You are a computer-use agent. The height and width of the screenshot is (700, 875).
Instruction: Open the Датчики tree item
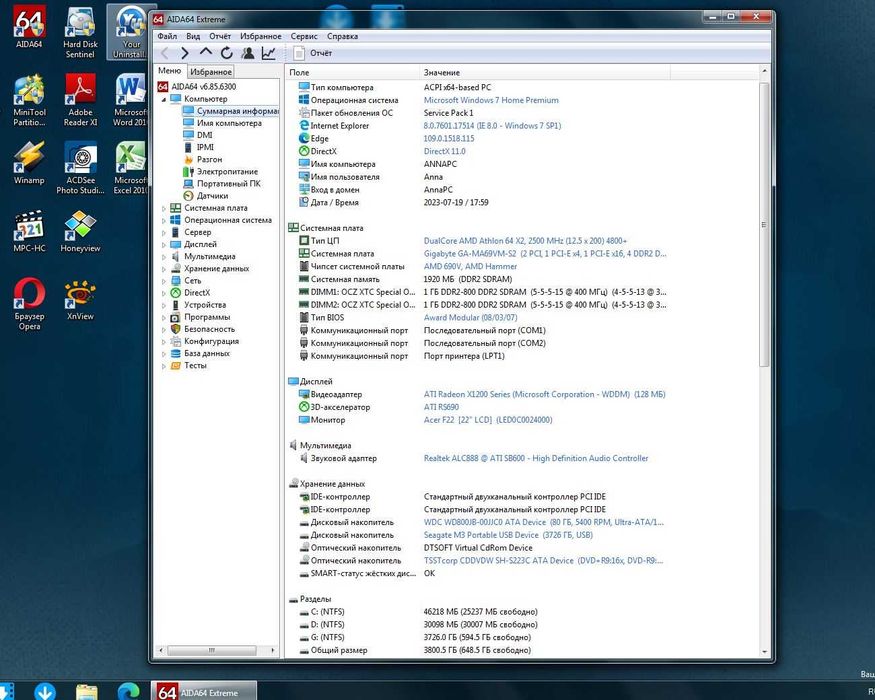(x=205, y=196)
